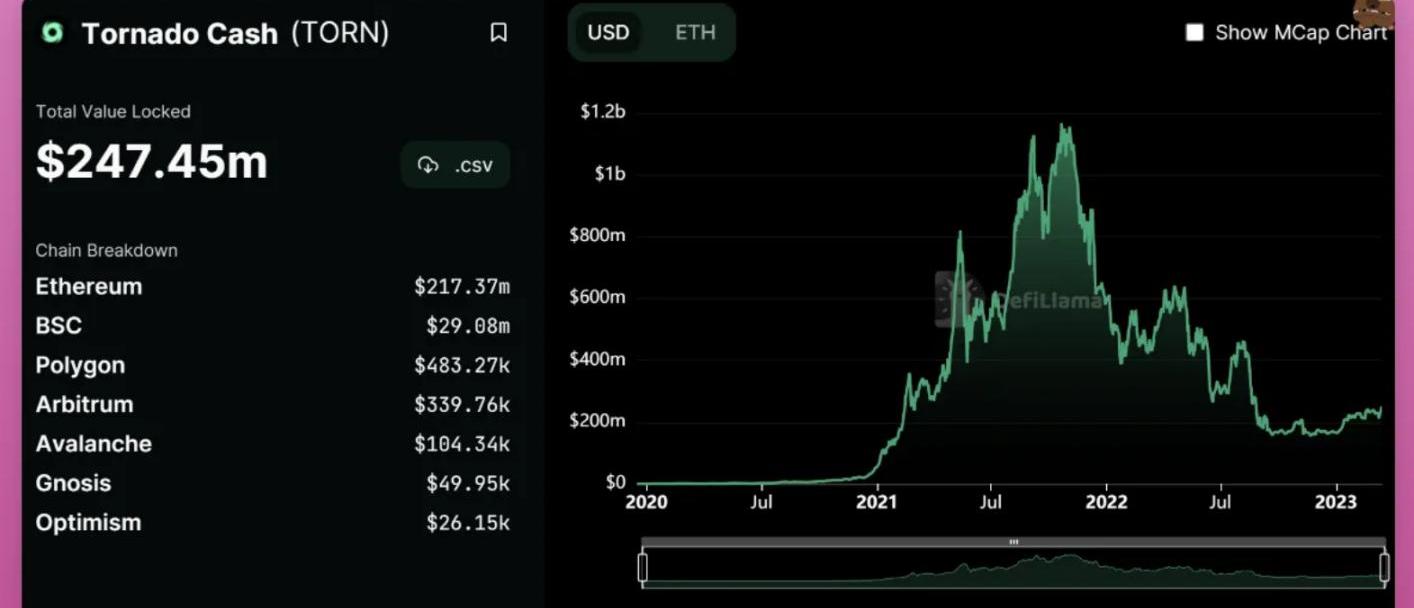1414x608 pixels.
Task: Click the Arbitrum chain entry
Action: (84, 404)
